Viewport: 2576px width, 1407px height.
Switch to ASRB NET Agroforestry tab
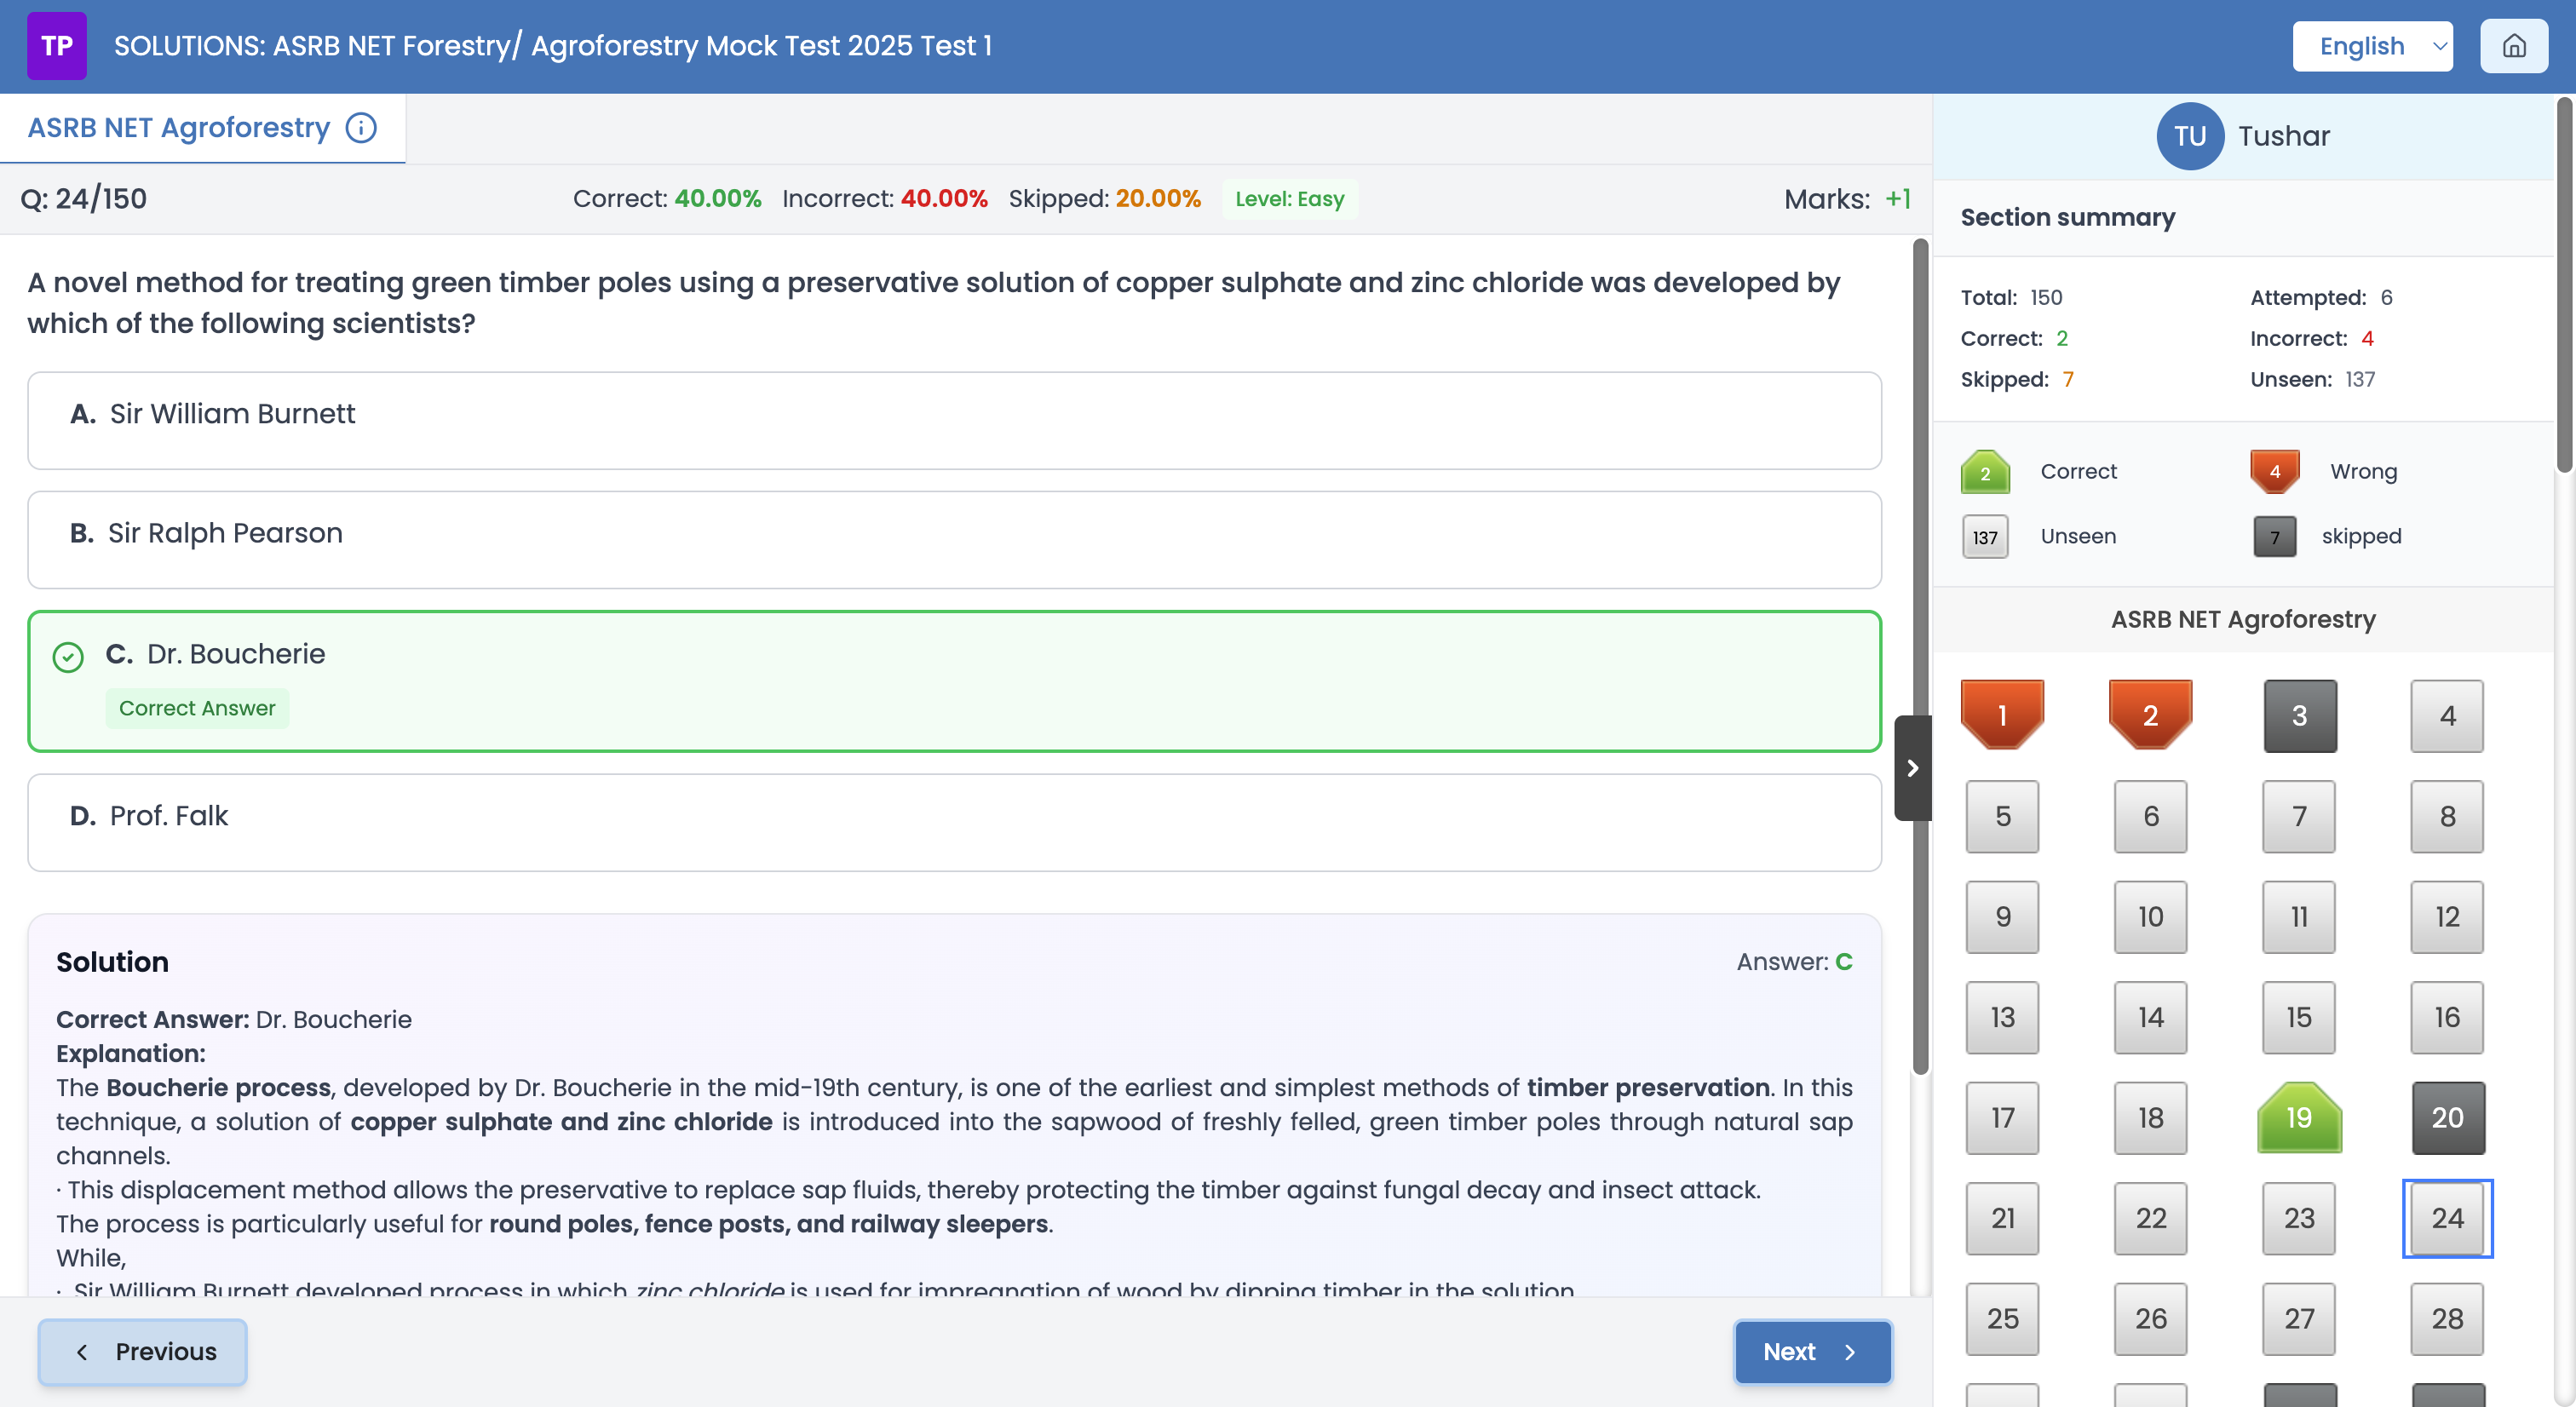pyautogui.click(x=180, y=127)
